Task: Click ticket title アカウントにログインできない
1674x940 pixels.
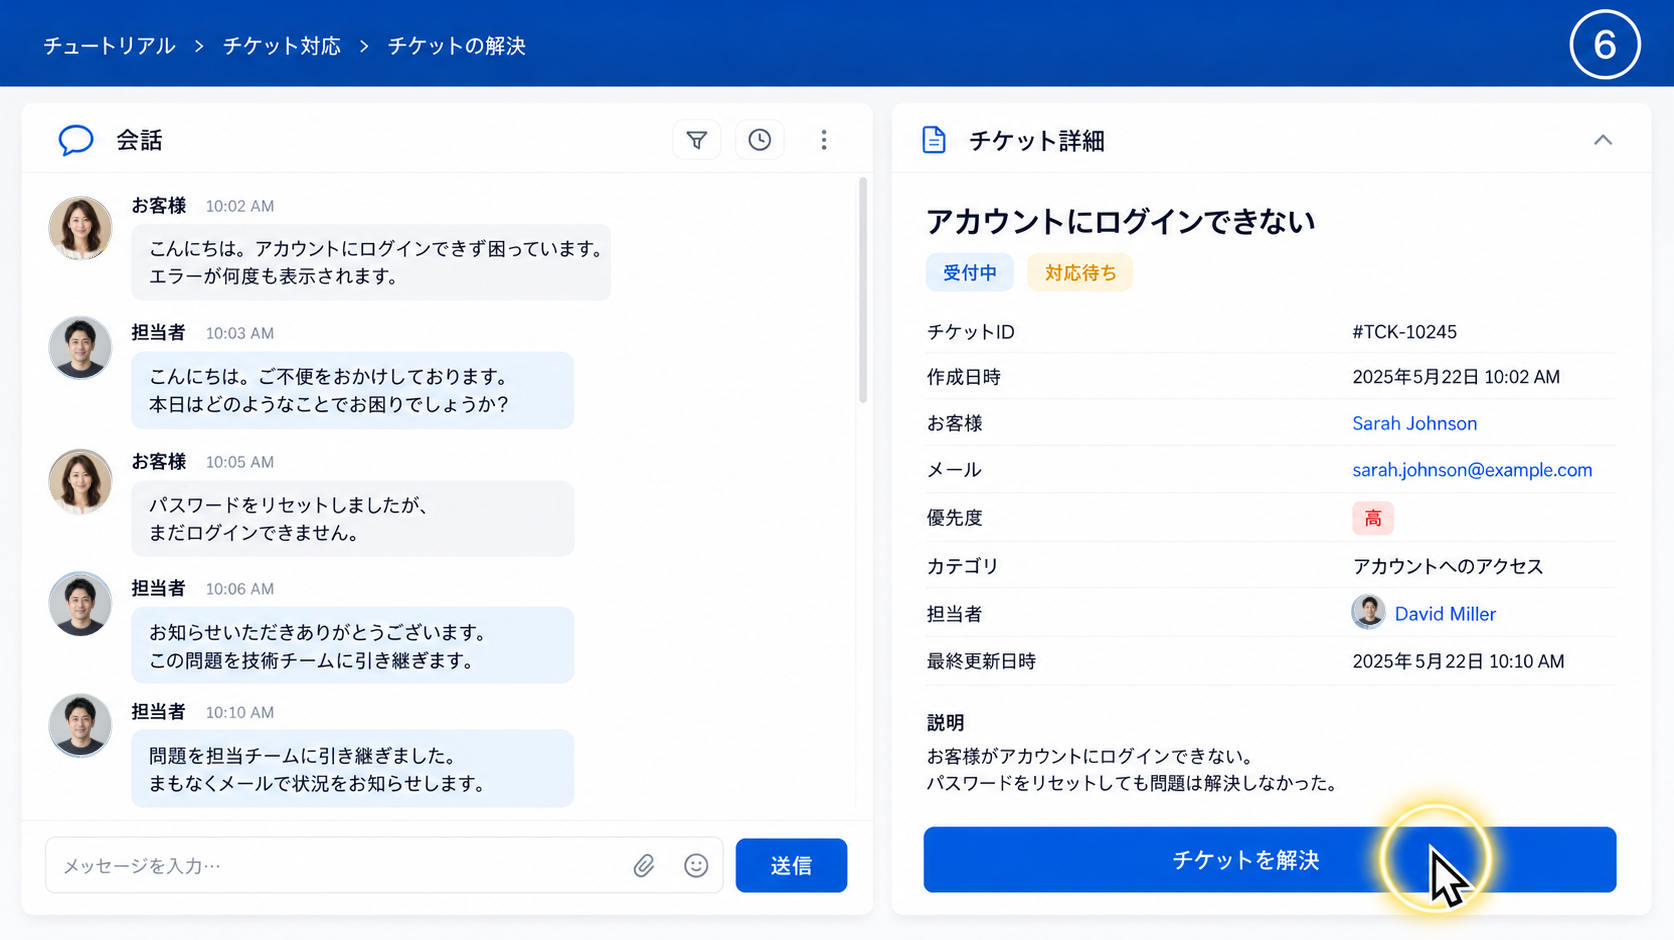Action: 1120,221
